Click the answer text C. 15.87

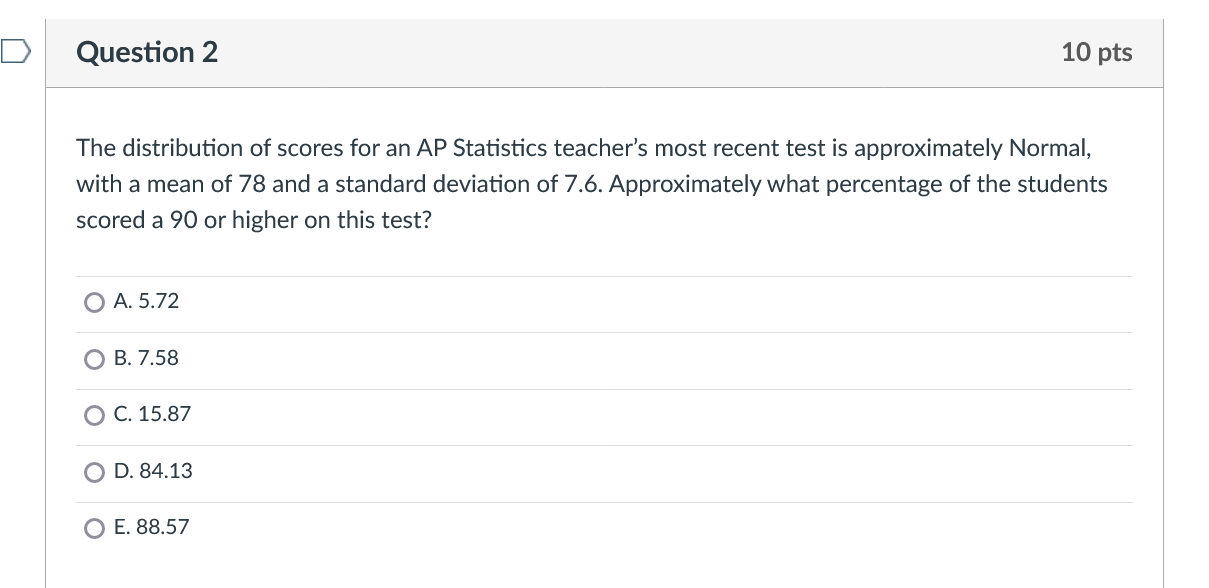click(152, 415)
